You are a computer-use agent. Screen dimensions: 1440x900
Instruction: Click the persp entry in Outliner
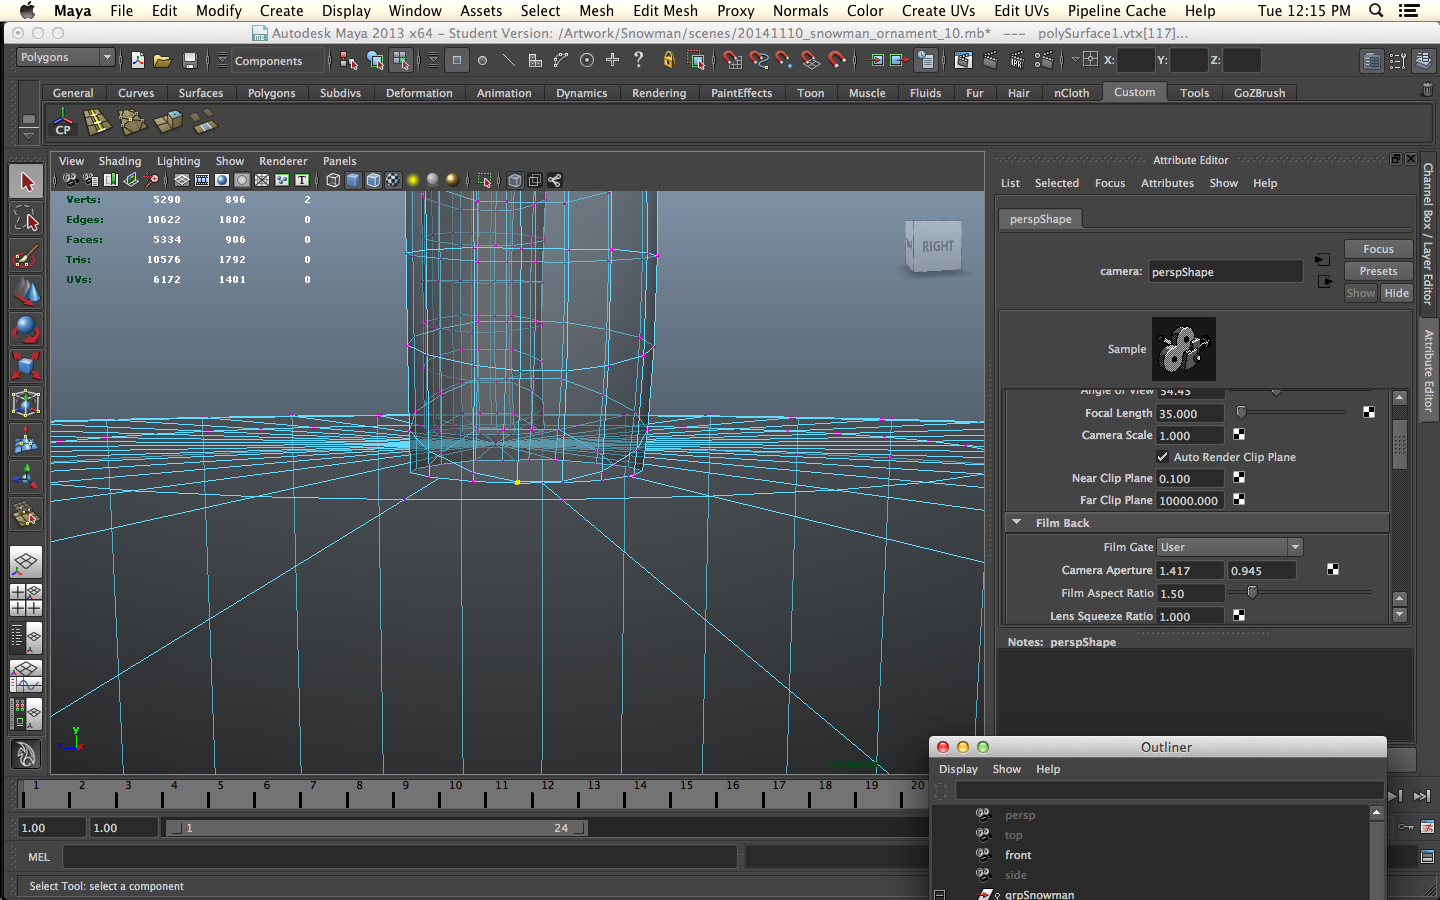point(1019,815)
